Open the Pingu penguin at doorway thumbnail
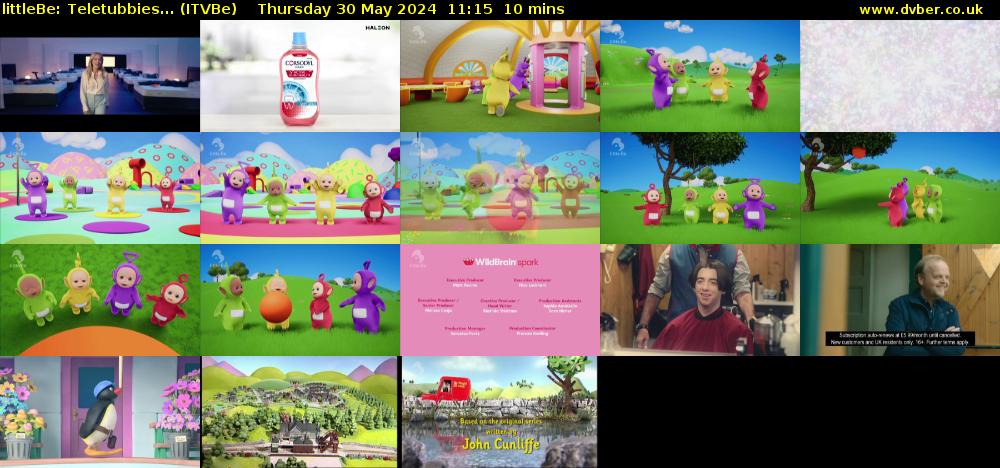 [100, 412]
